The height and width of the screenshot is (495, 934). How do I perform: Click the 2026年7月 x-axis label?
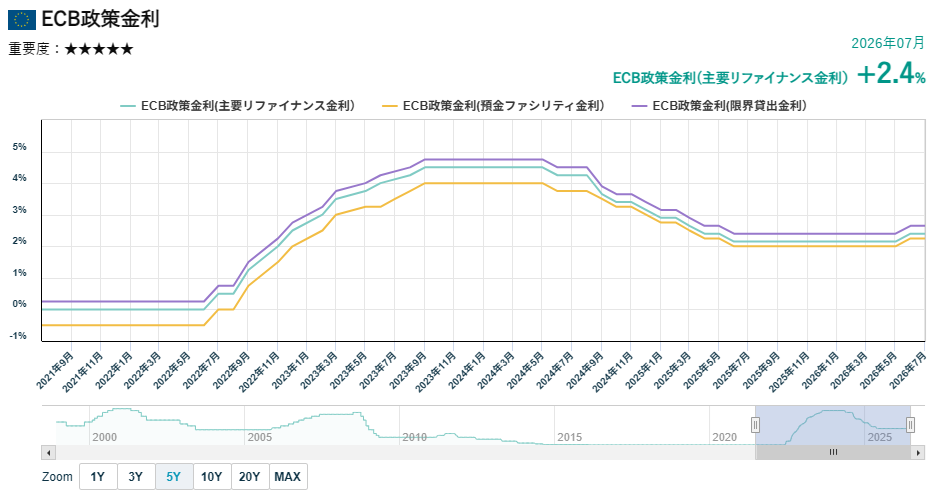click(x=909, y=370)
